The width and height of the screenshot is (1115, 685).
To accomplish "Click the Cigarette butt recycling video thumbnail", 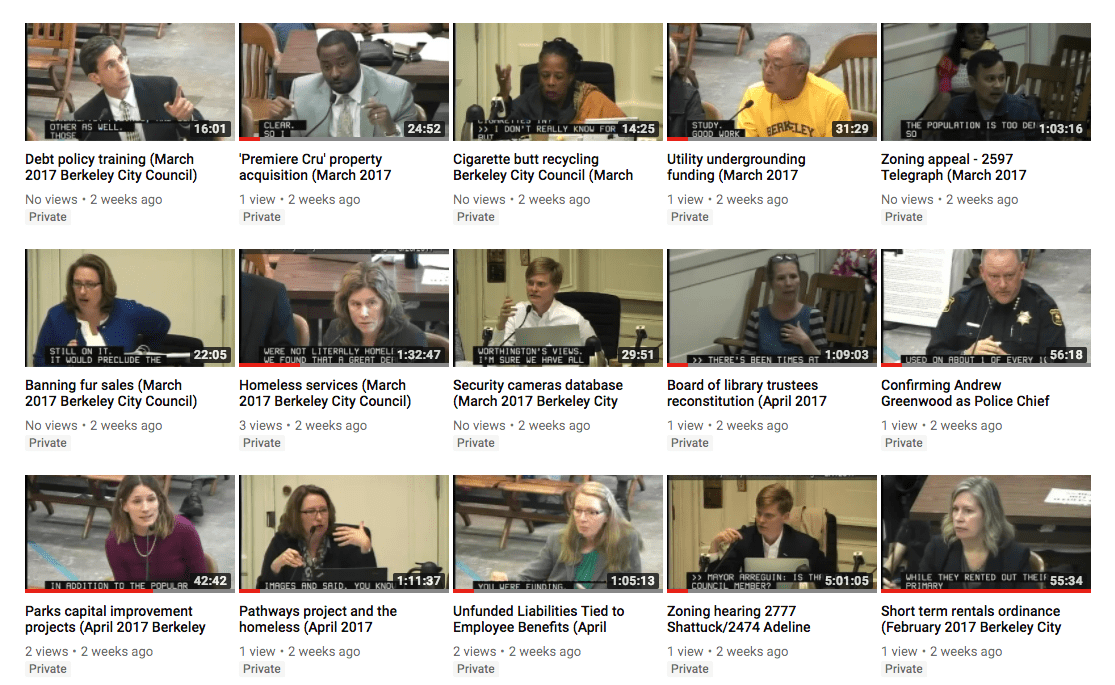I will pyautogui.click(x=558, y=82).
